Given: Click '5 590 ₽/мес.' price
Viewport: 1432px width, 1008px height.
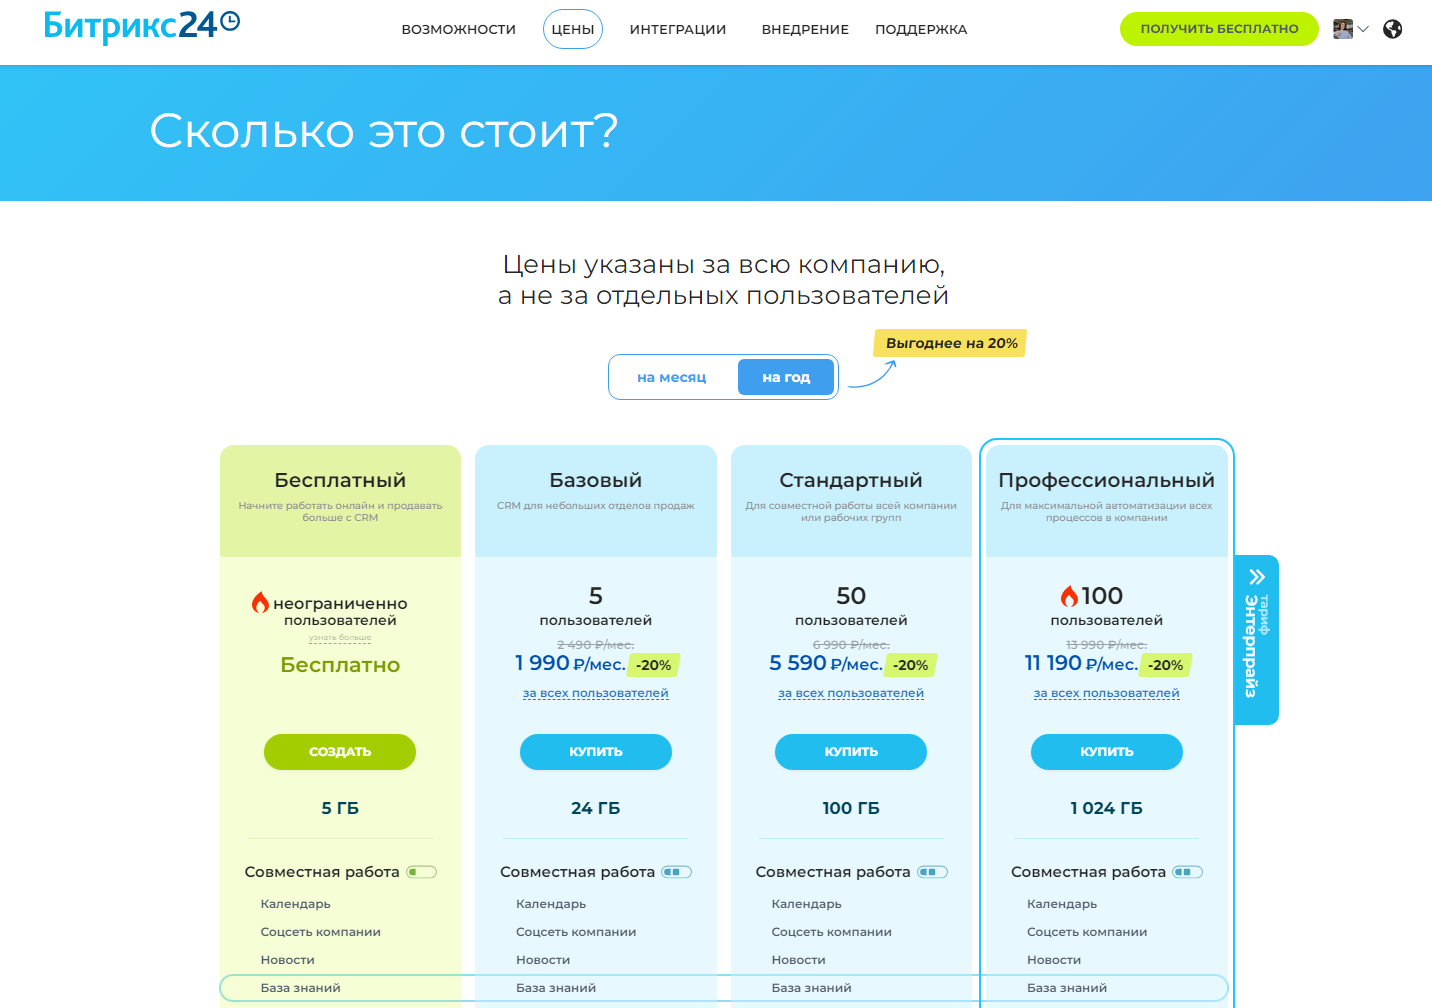Looking at the screenshot, I should 826,663.
